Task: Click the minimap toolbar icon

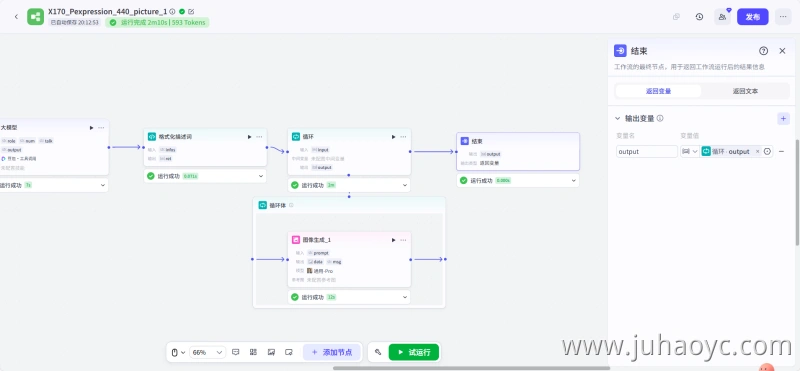Action: coord(271,352)
